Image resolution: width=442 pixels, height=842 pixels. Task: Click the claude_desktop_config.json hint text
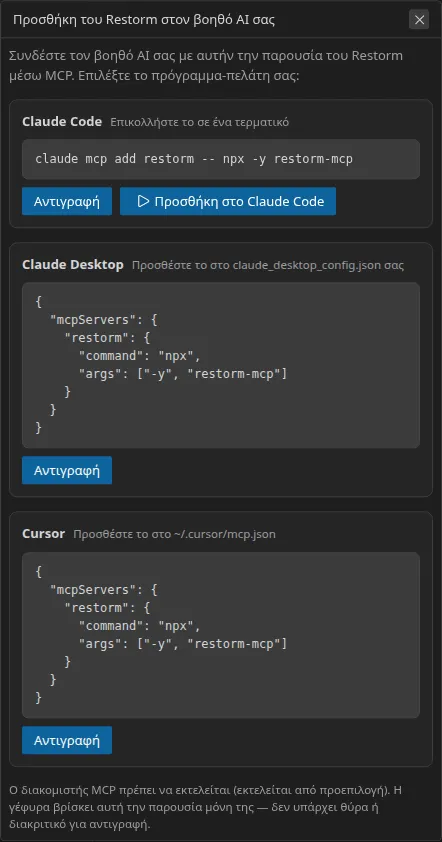(x=268, y=265)
